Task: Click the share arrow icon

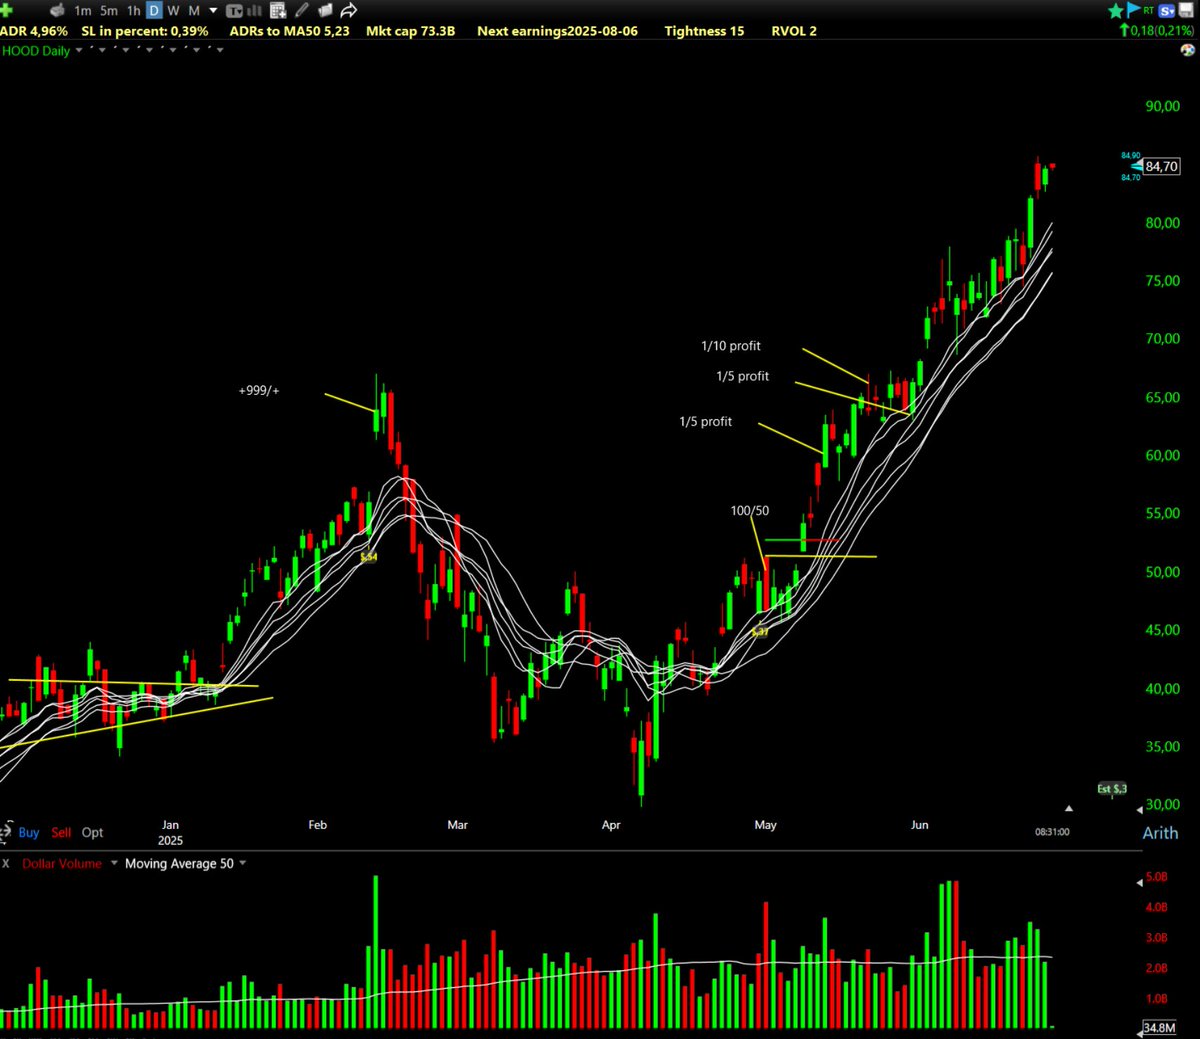Action: (x=348, y=10)
